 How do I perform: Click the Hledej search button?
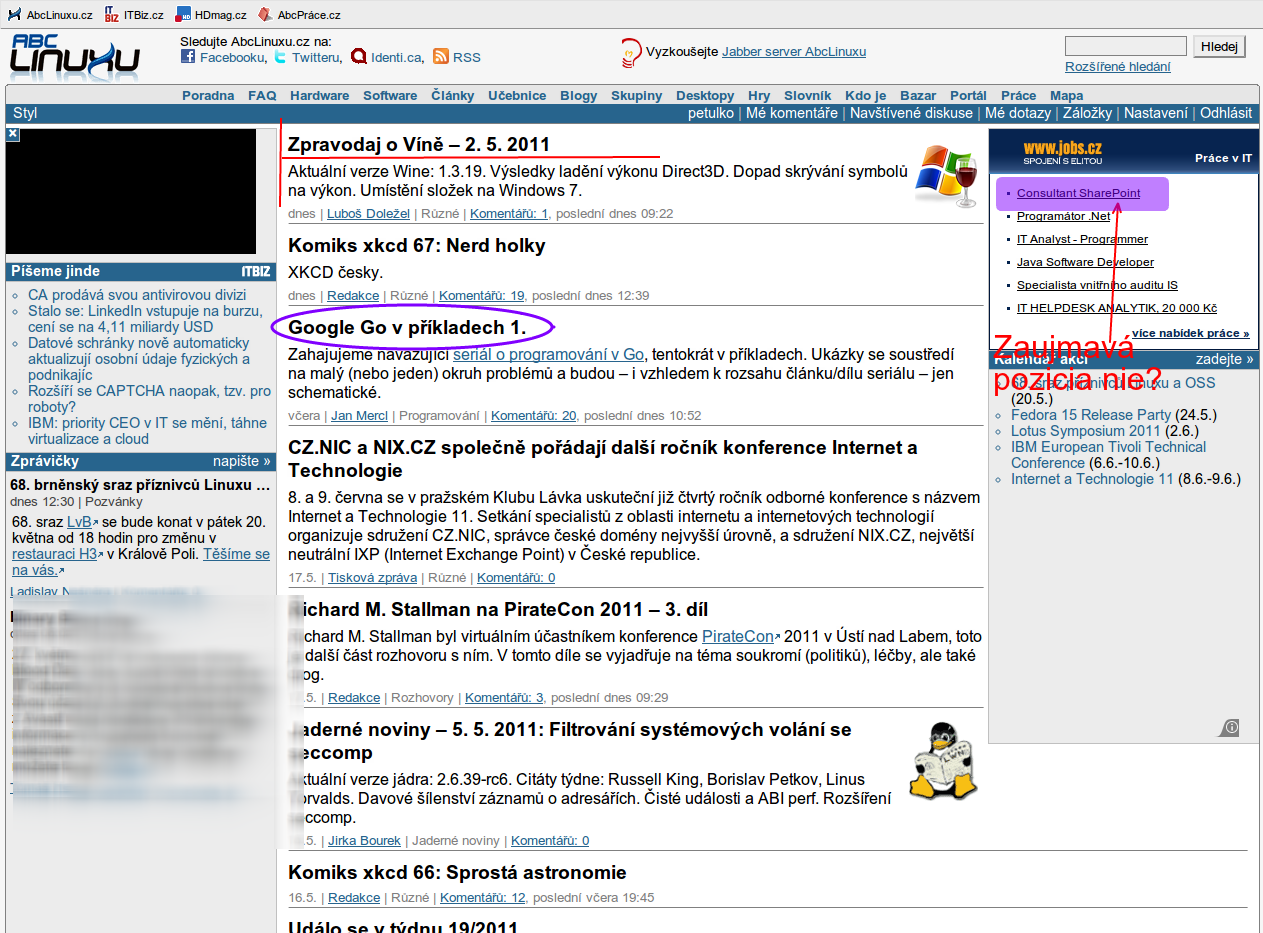[x=1220, y=46]
